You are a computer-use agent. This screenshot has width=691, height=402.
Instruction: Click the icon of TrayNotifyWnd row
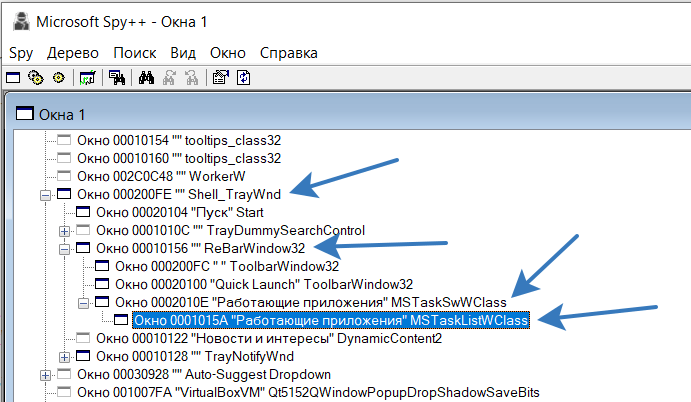[x=83, y=356]
